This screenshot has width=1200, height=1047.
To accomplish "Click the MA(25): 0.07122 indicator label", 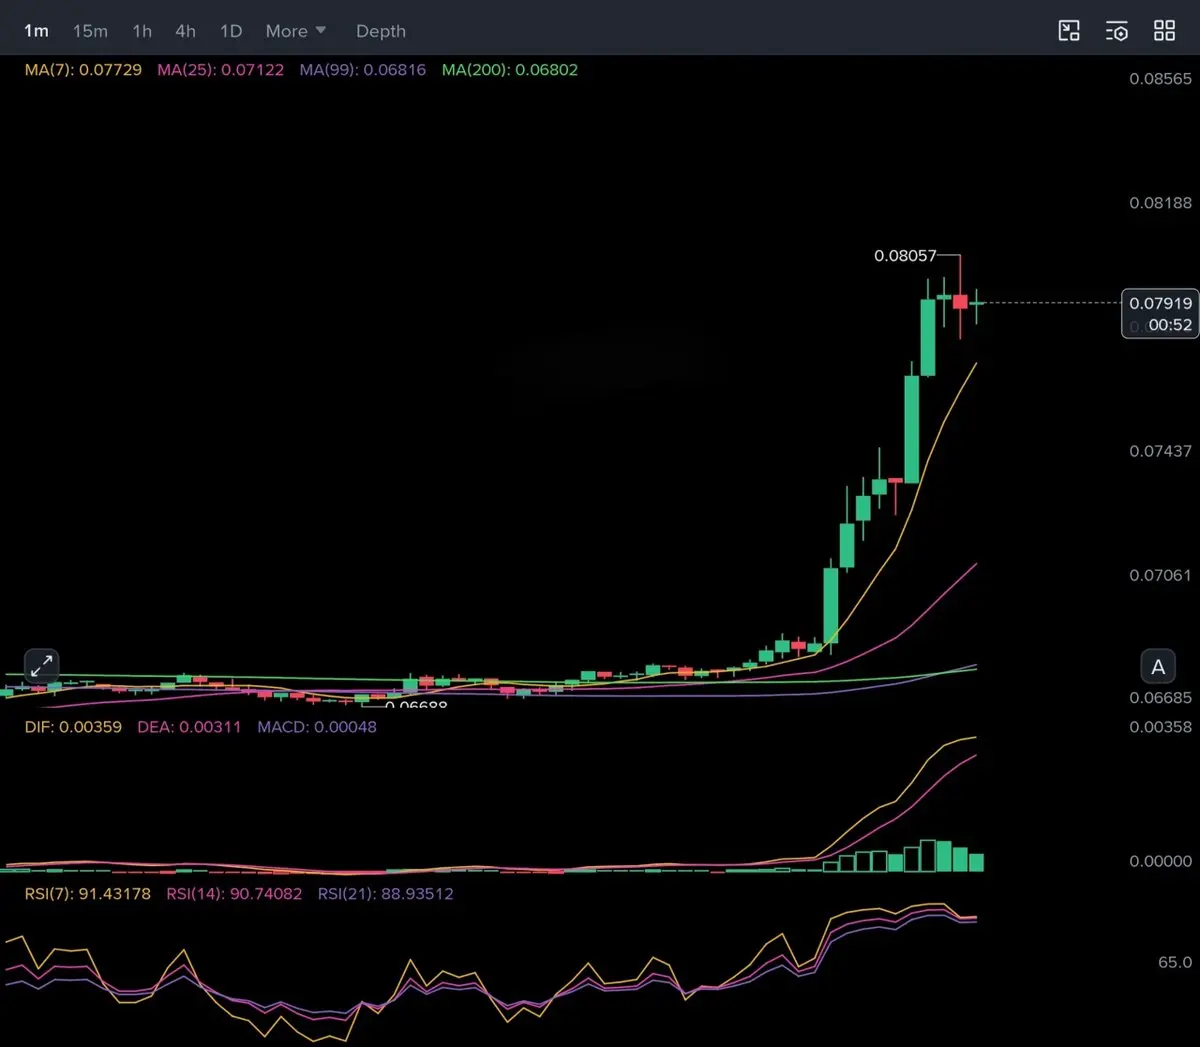I will tap(220, 70).
